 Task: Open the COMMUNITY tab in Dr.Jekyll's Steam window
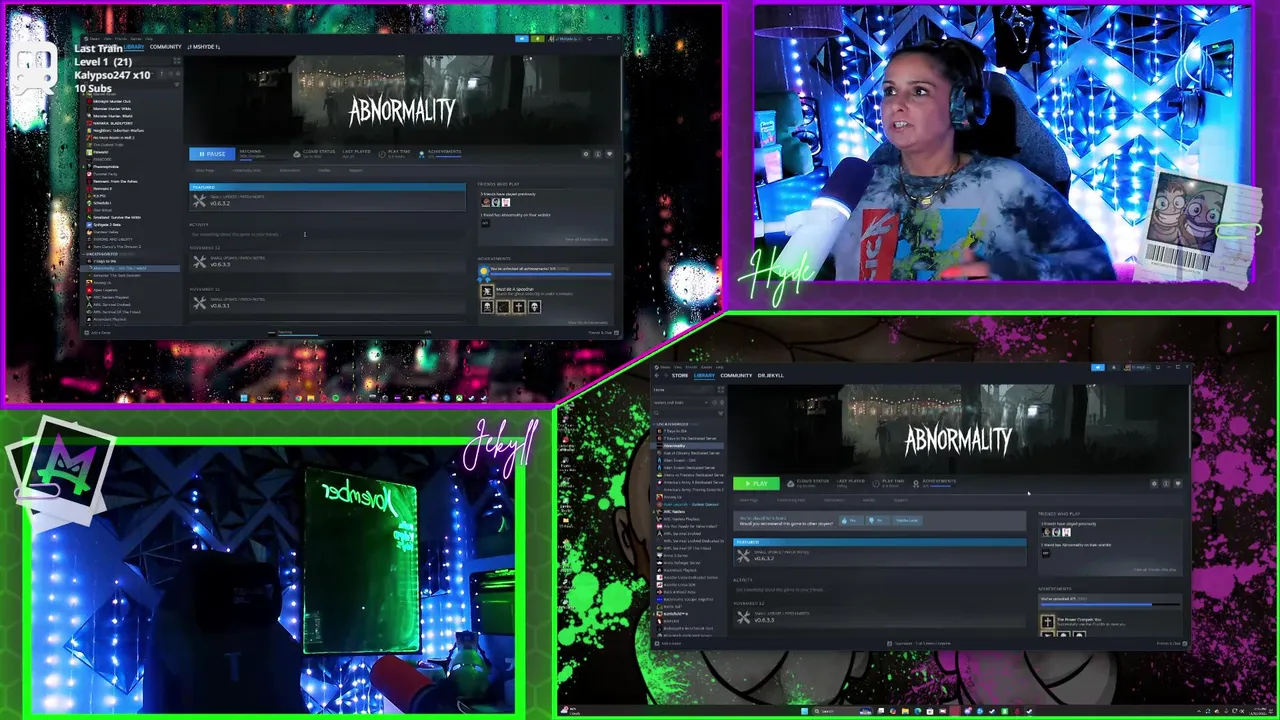coord(736,375)
